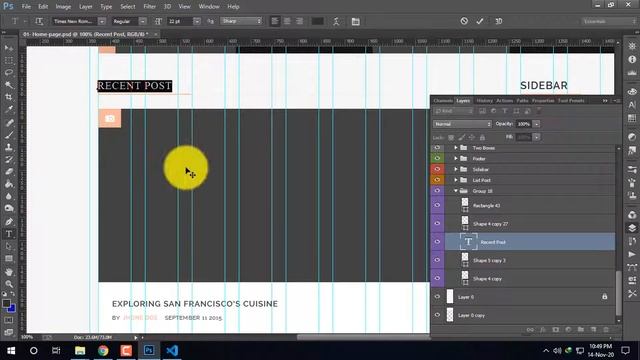Expand the Sidebar group

pos(456,169)
